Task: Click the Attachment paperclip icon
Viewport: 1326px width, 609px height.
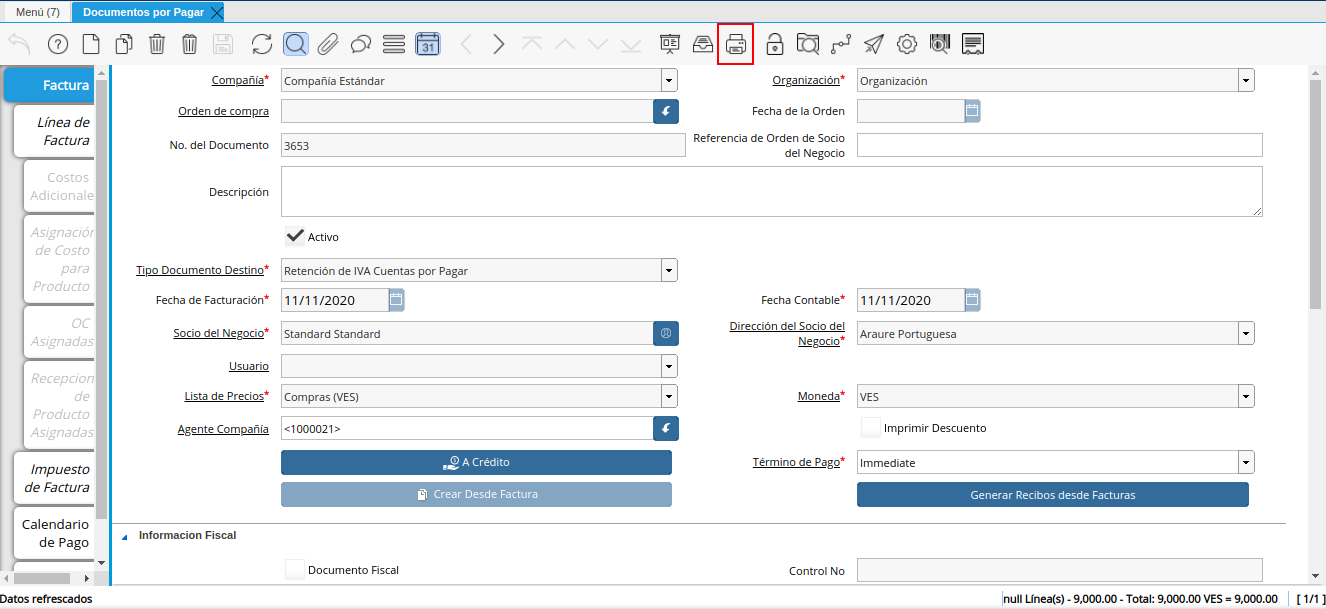Action: point(328,44)
